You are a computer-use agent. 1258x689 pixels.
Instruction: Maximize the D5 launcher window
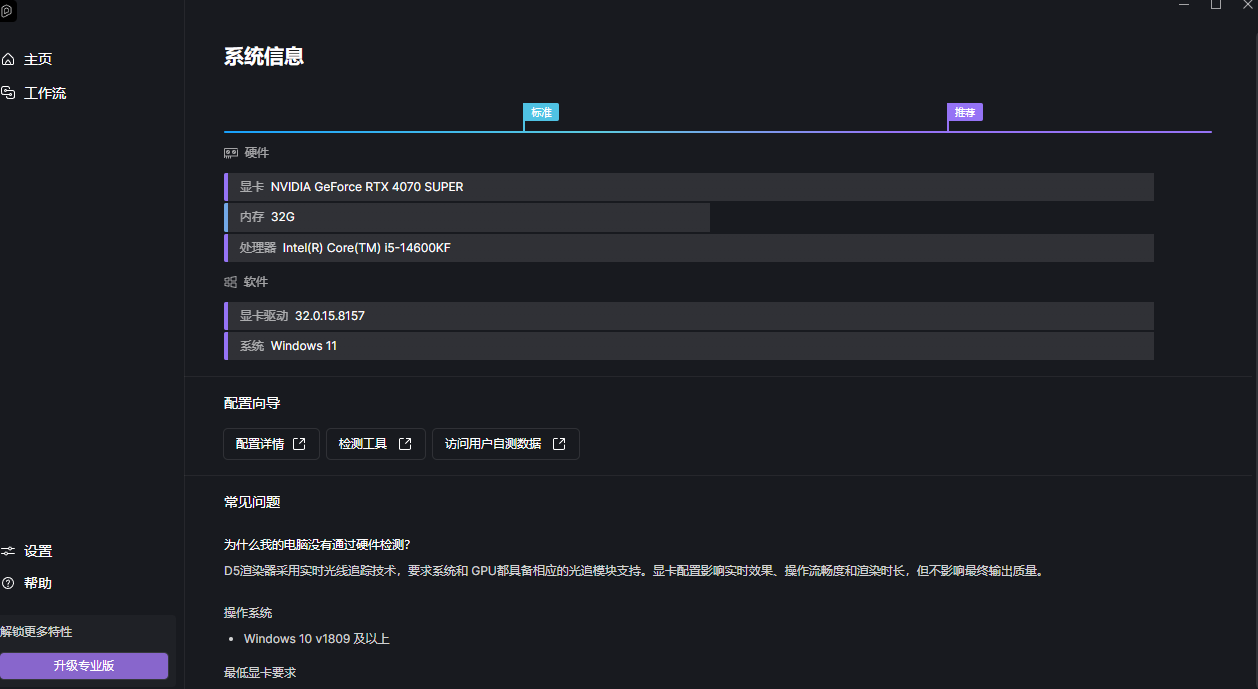point(1216,5)
